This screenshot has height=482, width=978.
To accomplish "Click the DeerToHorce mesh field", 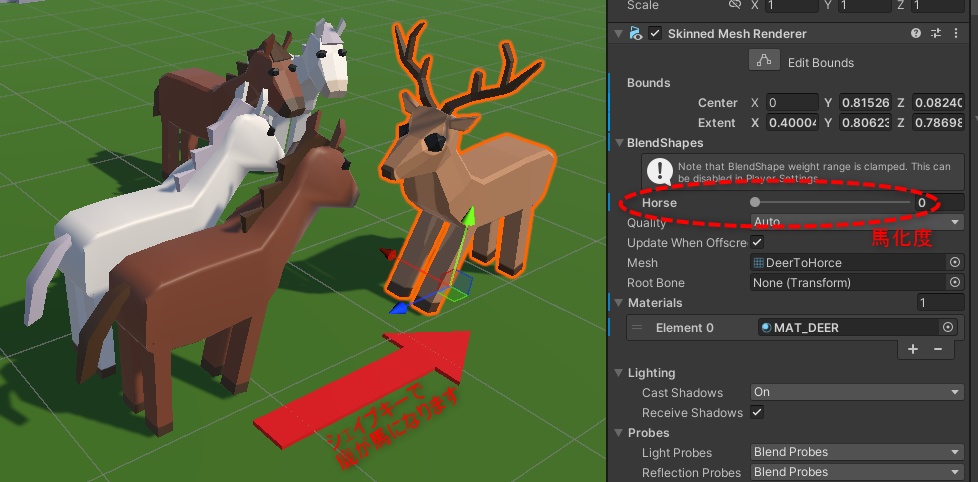I will pos(848,263).
